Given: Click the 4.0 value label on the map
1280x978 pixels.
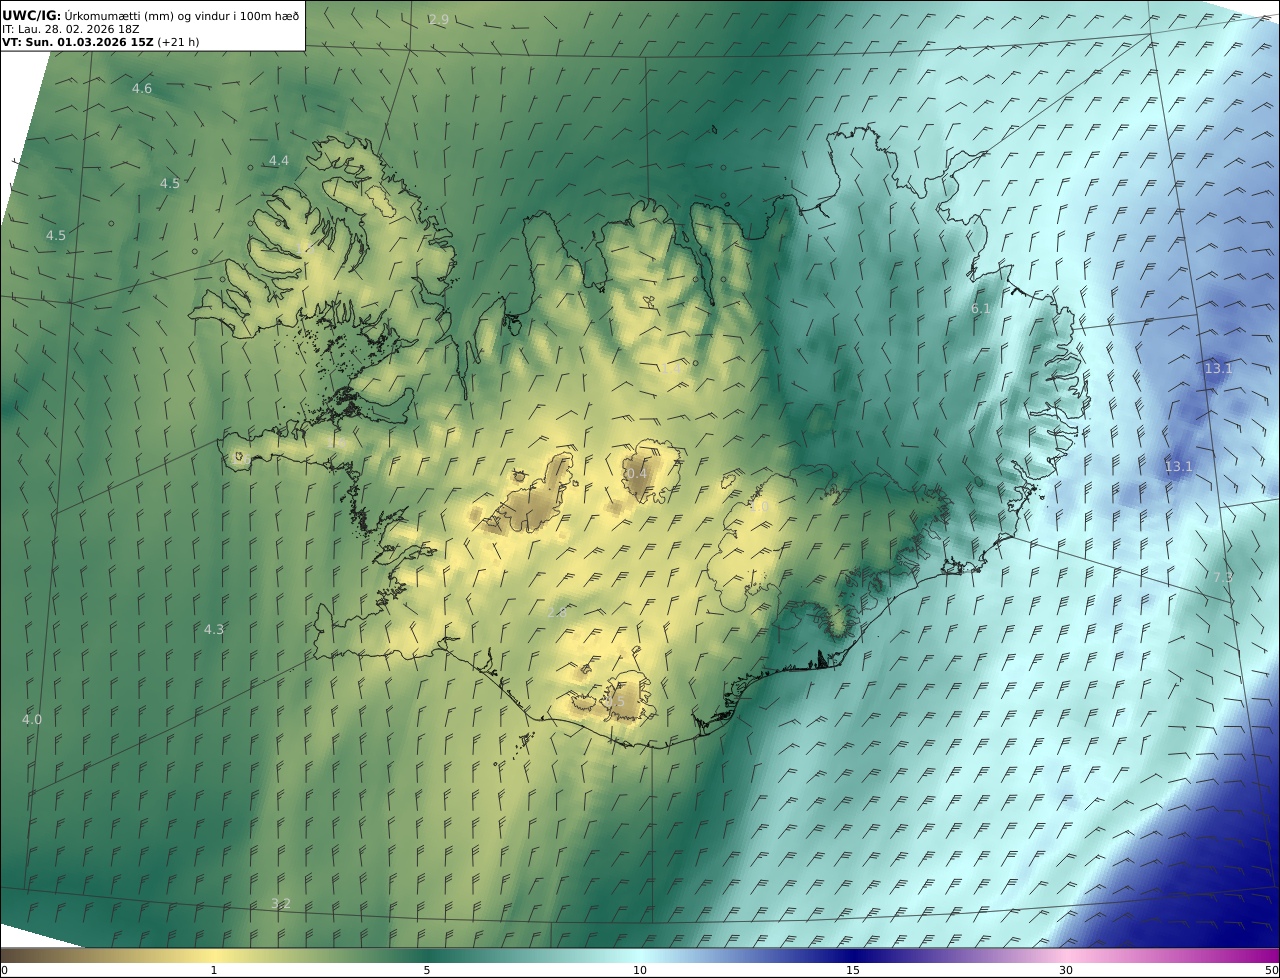Looking at the screenshot, I should point(32,719).
